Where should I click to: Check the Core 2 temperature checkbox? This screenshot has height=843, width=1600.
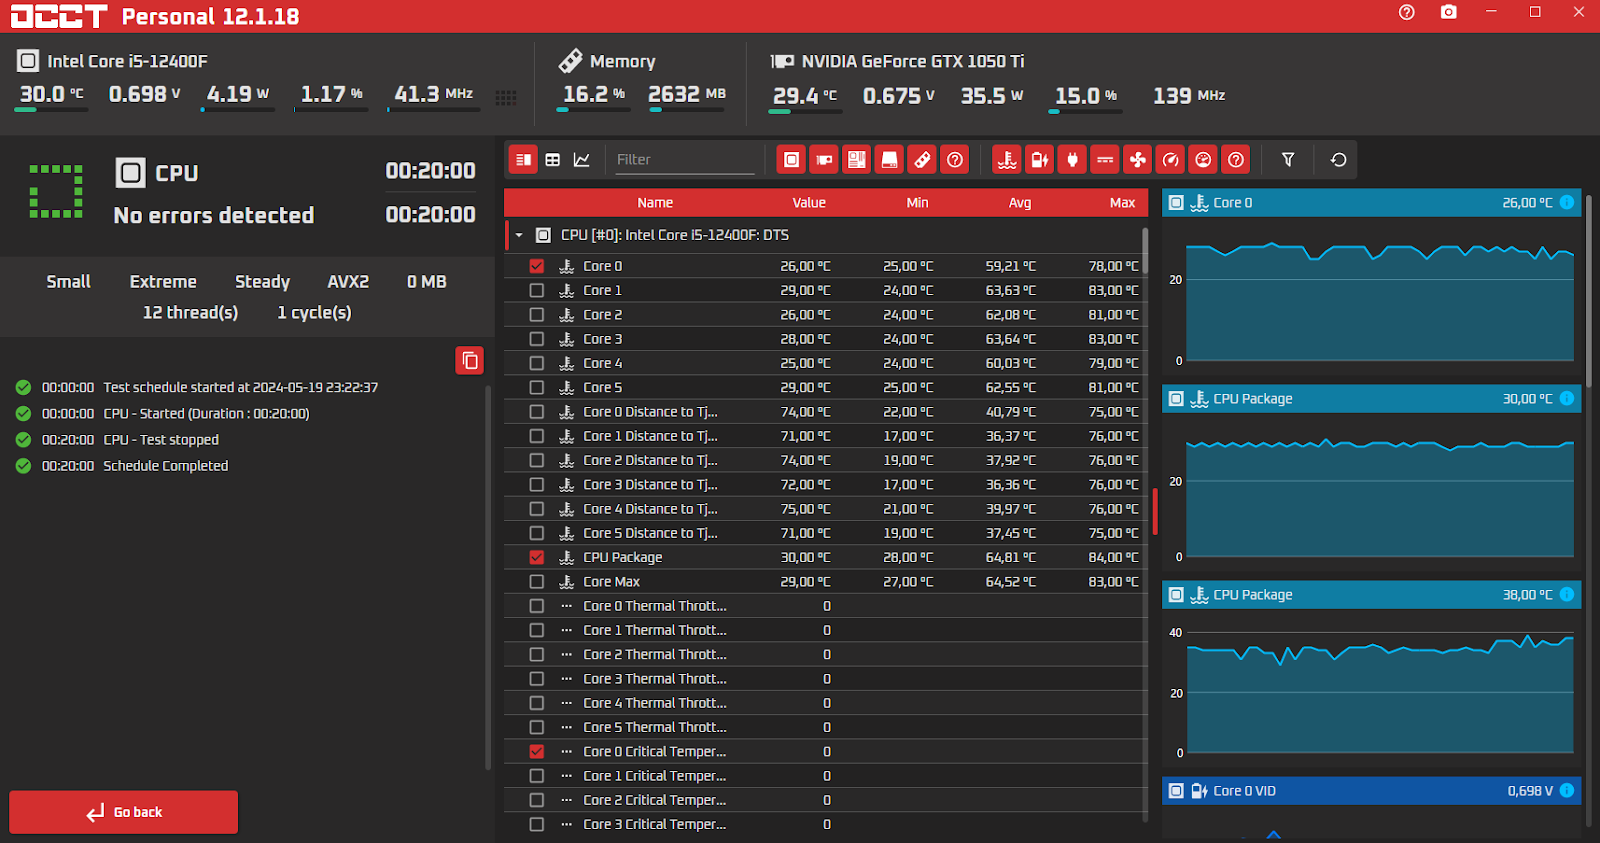(537, 314)
